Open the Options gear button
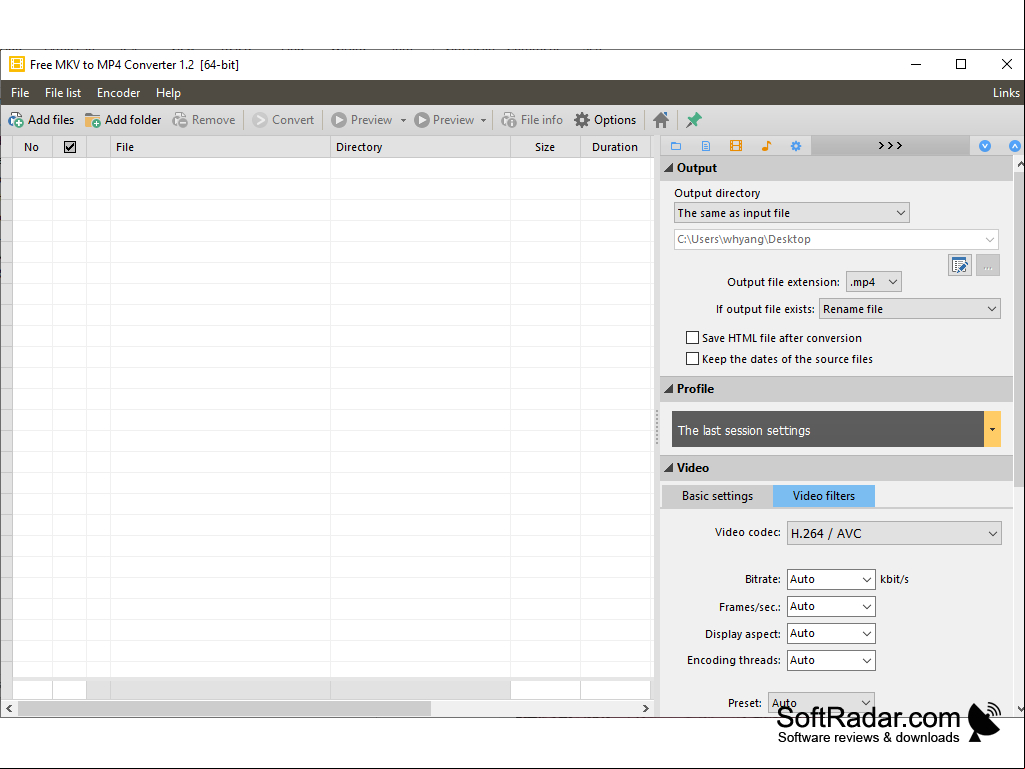The width and height of the screenshot is (1025, 769). point(605,120)
